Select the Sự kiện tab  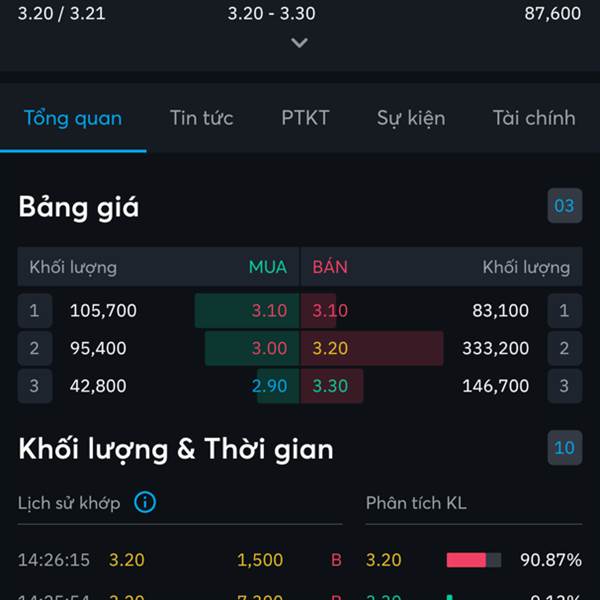(411, 118)
